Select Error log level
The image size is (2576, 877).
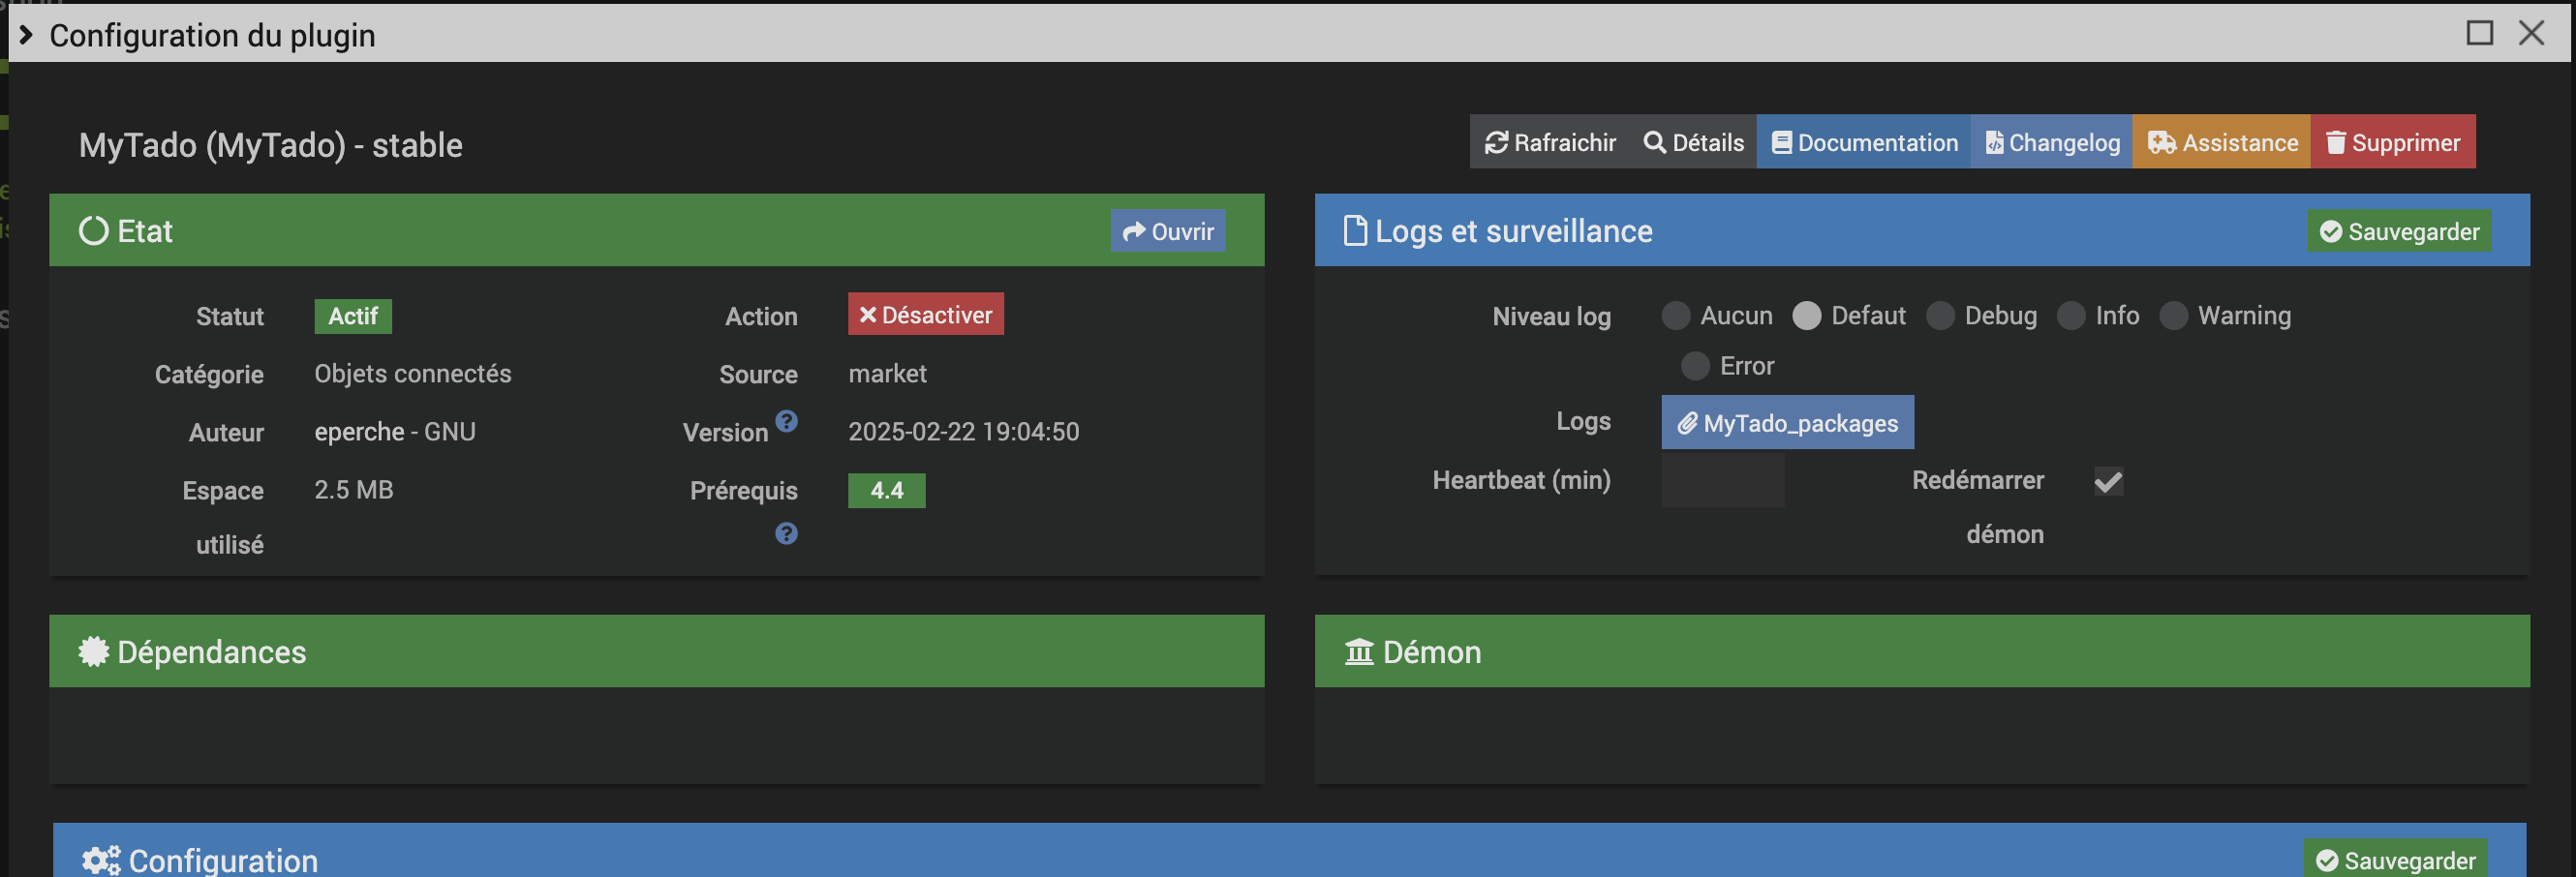[1695, 366]
